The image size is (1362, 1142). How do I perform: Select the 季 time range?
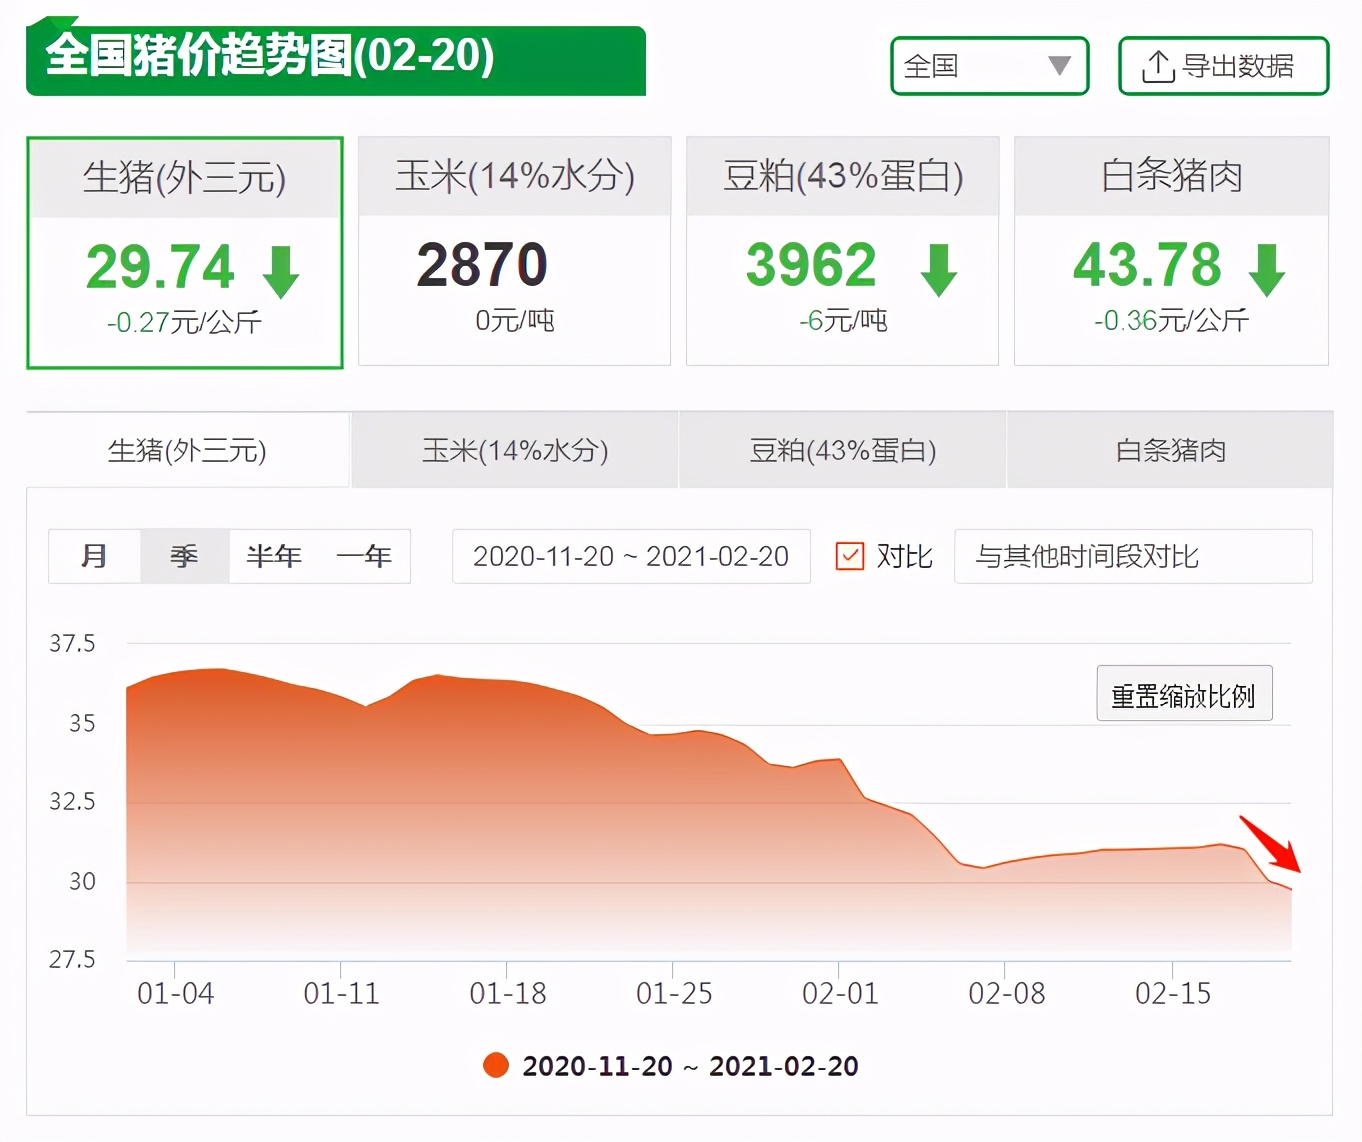(x=184, y=556)
